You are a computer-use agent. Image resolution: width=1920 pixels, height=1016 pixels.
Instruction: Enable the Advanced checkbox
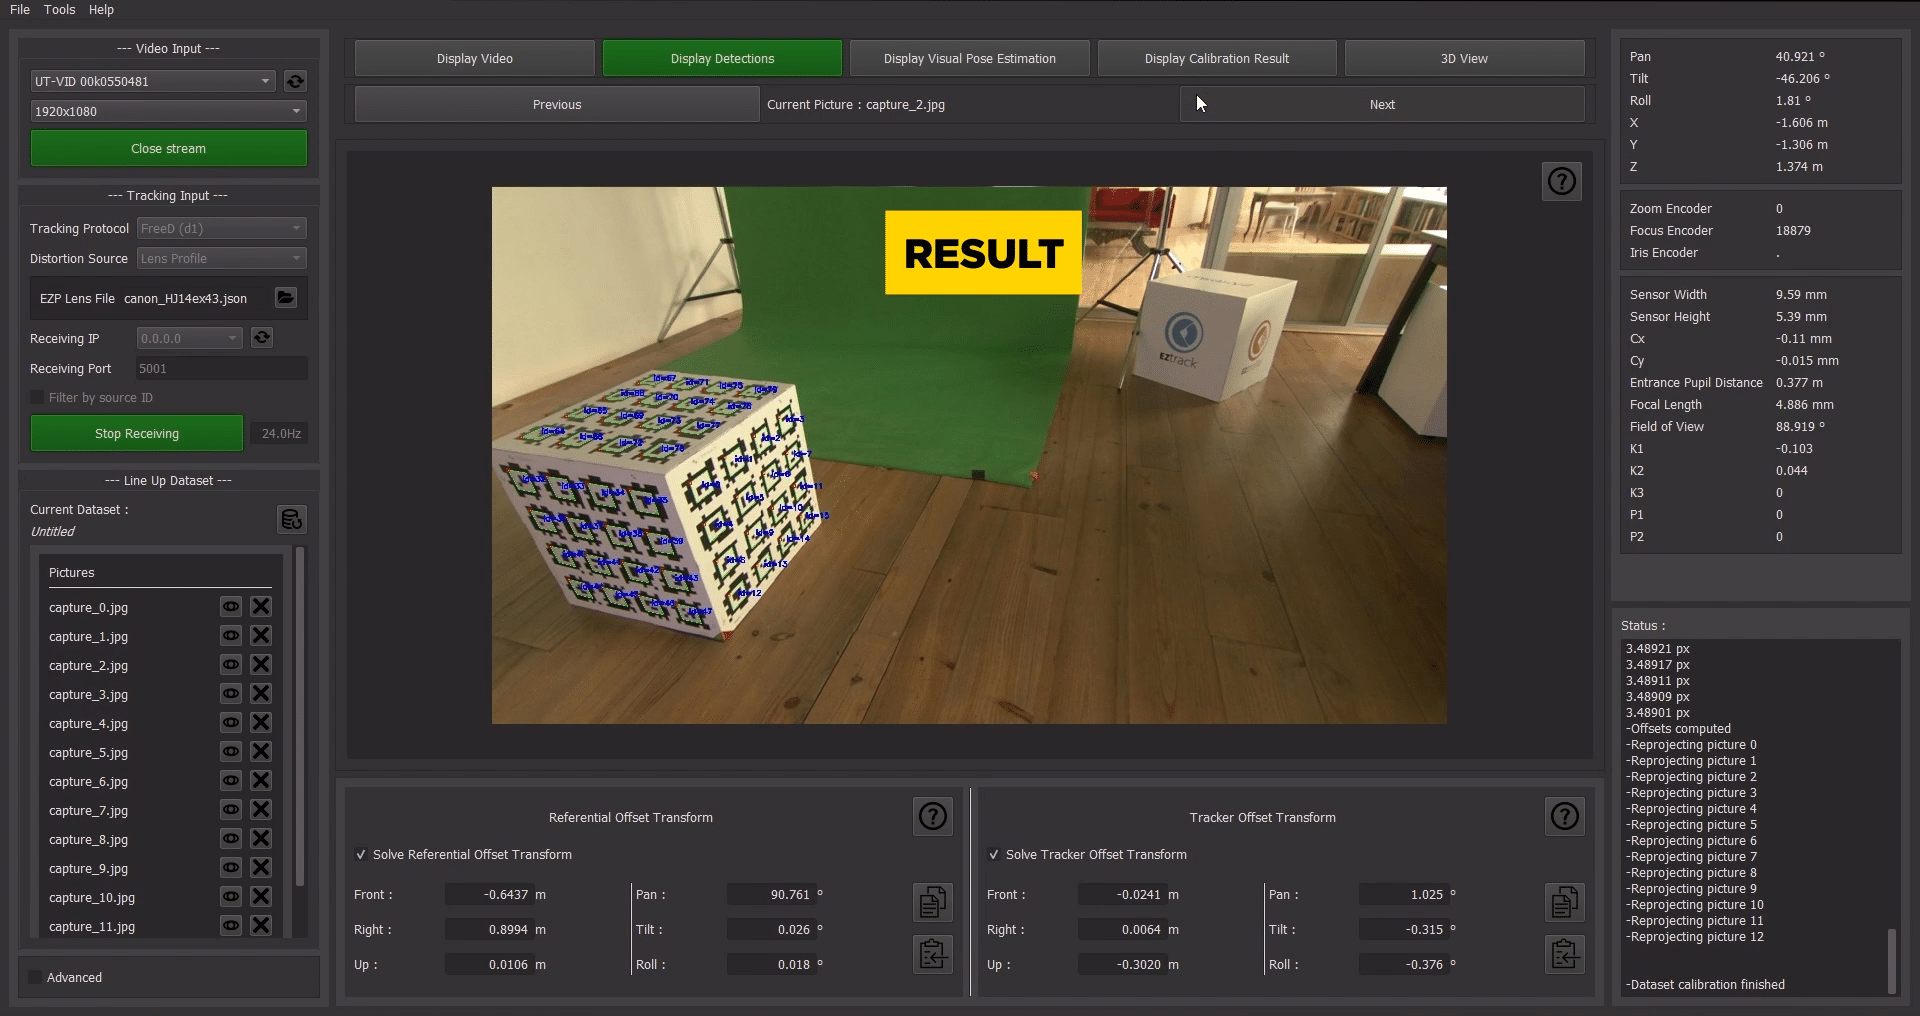point(36,977)
